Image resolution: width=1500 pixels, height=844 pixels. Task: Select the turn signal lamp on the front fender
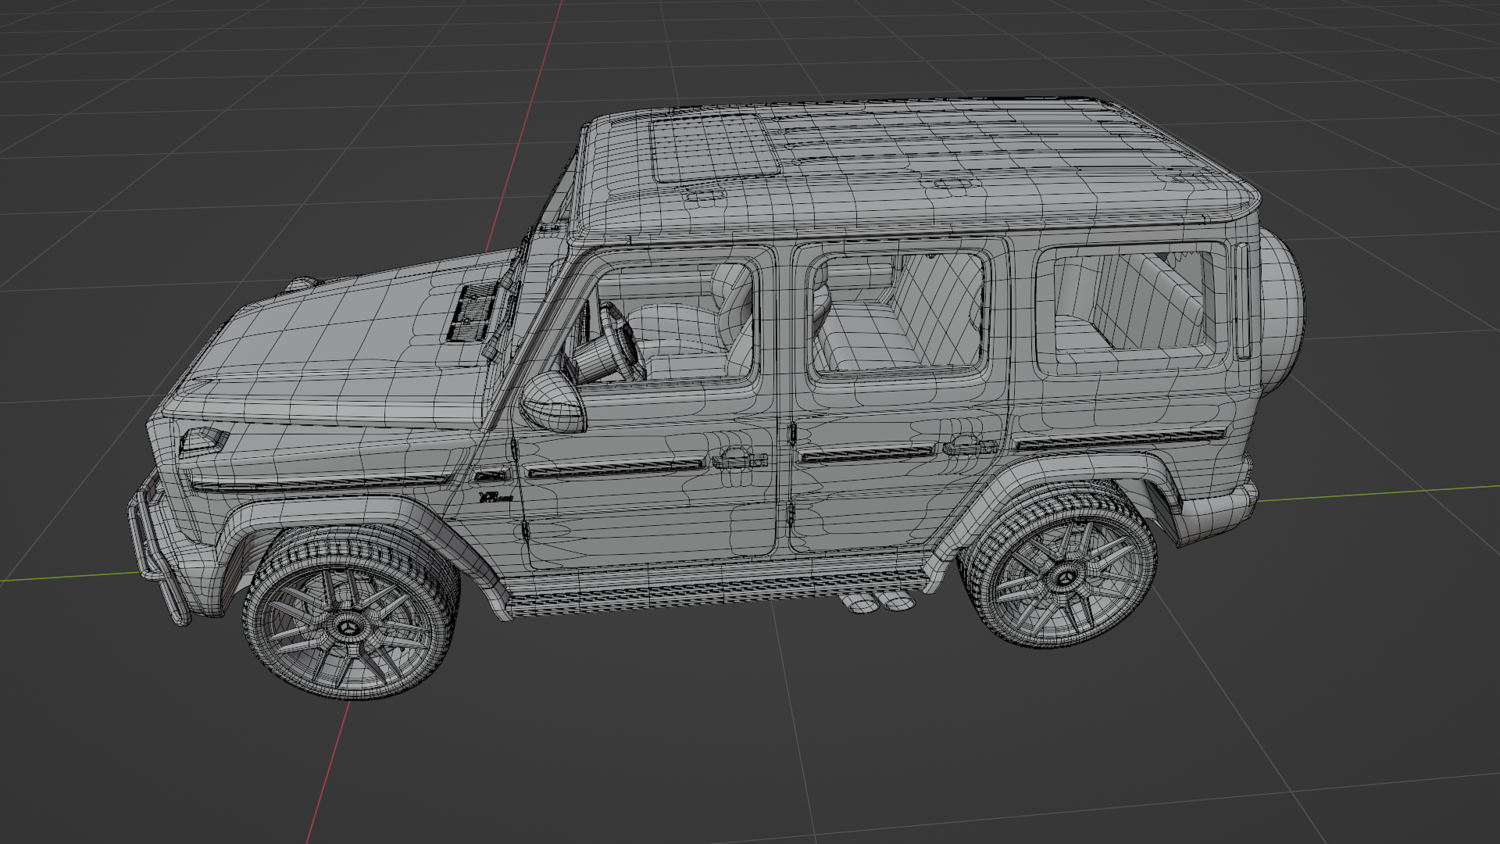point(203,440)
